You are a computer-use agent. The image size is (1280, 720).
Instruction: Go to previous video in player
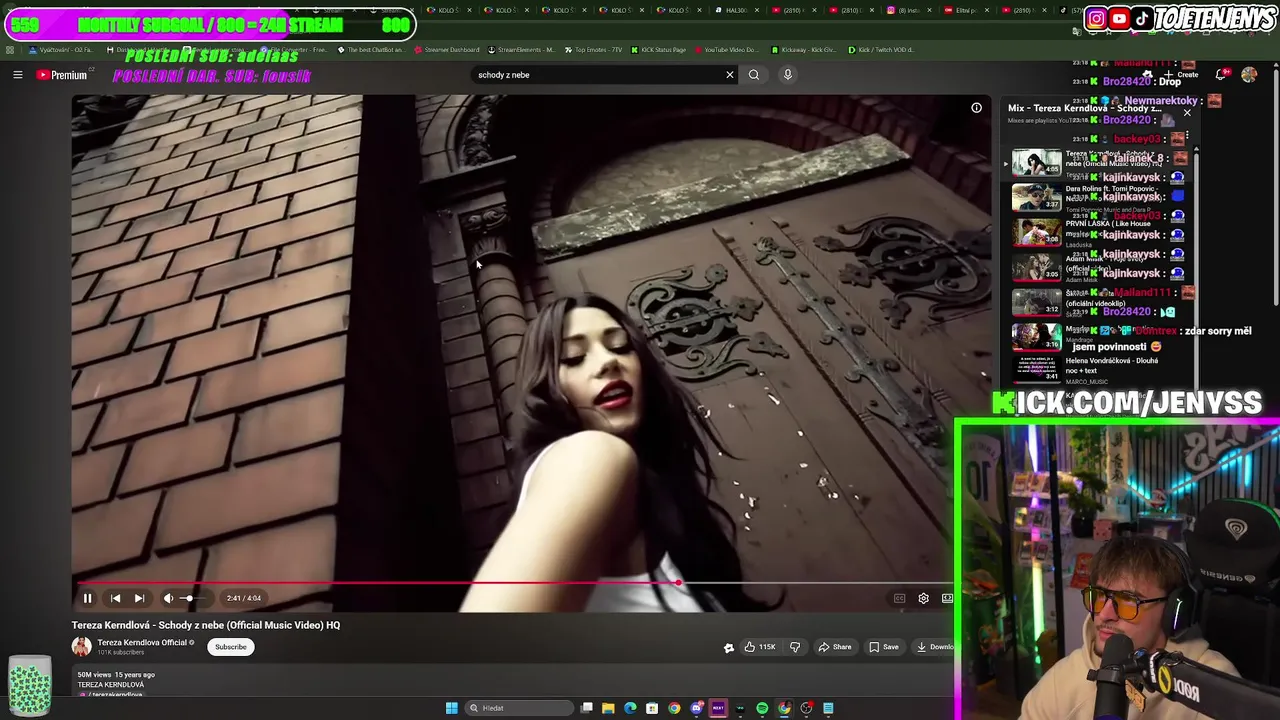pos(115,598)
